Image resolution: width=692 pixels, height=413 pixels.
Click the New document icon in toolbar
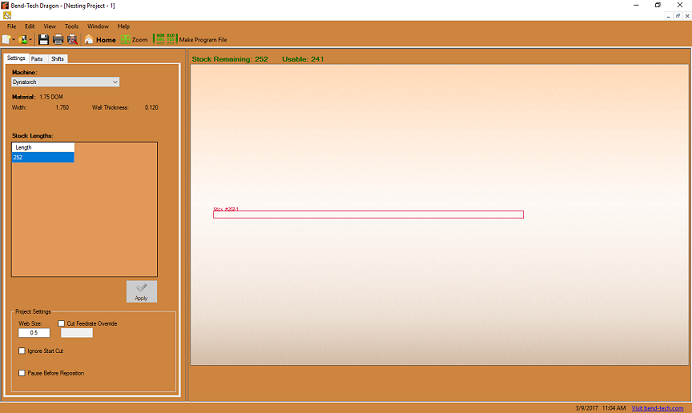point(7,39)
